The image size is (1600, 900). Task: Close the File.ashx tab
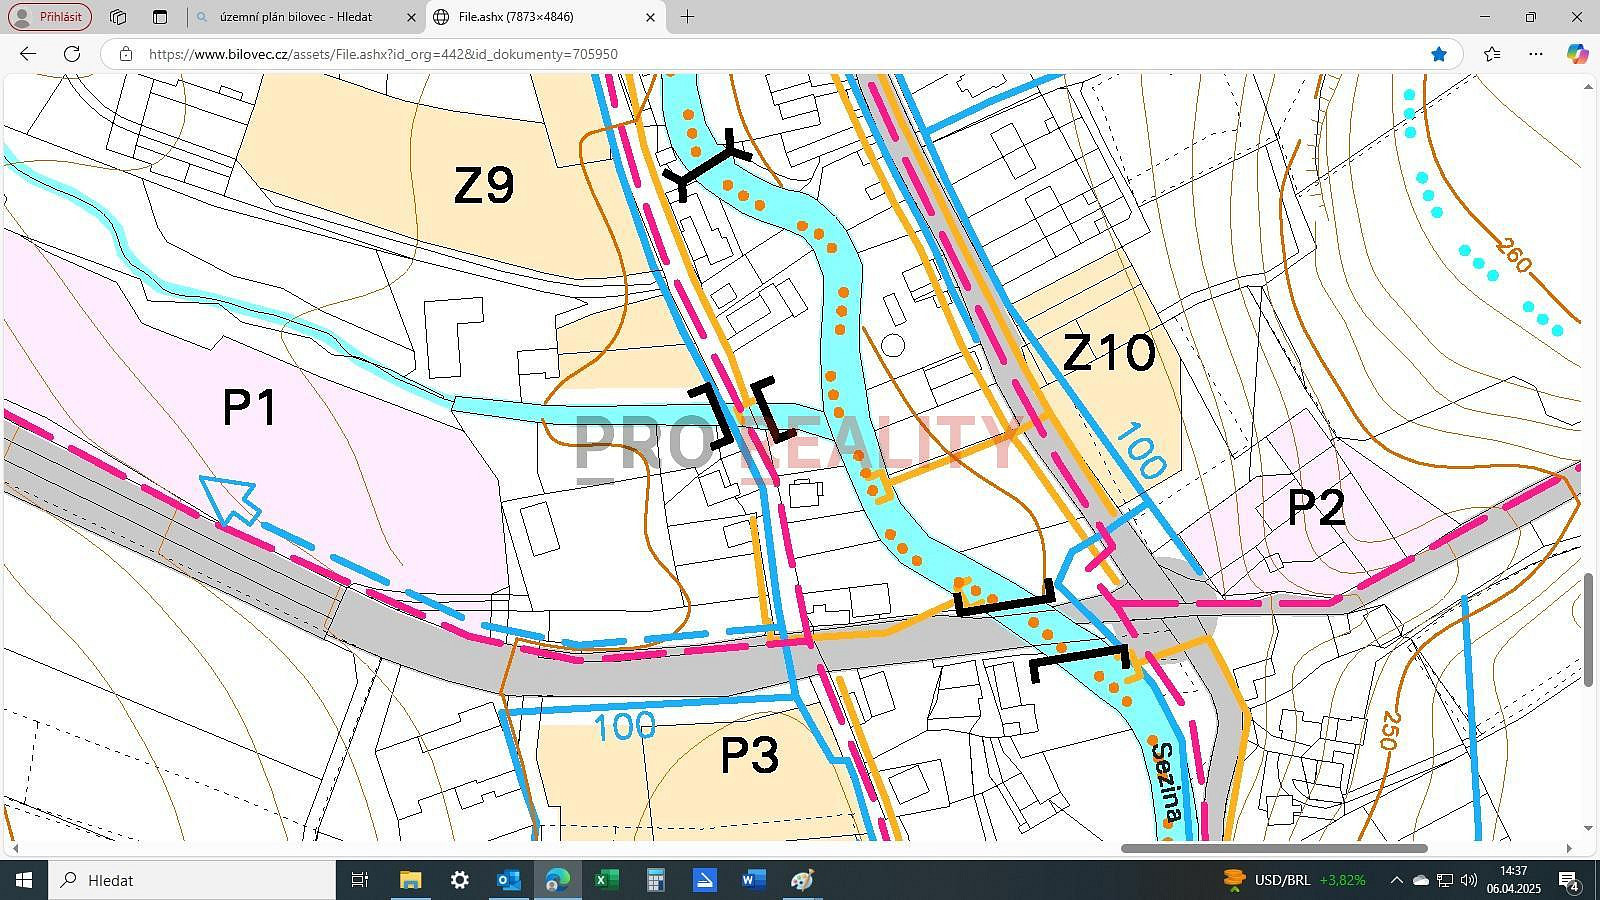(x=650, y=17)
